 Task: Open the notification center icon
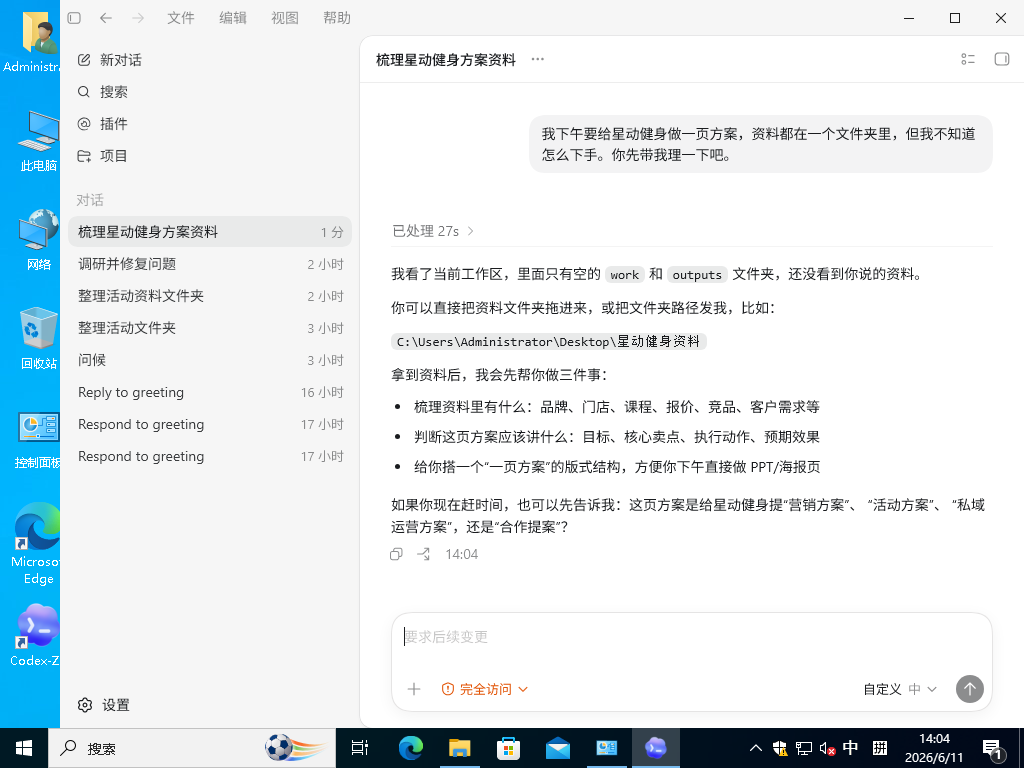click(x=993, y=750)
